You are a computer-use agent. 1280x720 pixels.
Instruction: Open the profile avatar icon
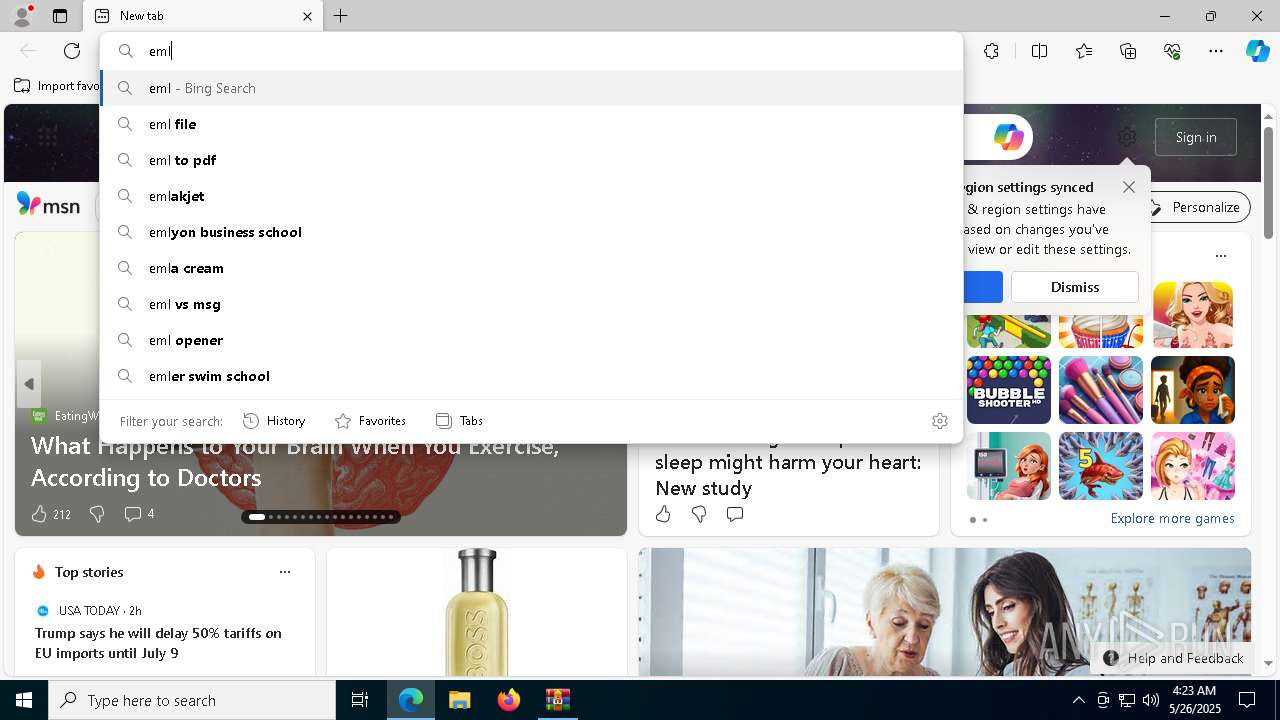(x=22, y=16)
